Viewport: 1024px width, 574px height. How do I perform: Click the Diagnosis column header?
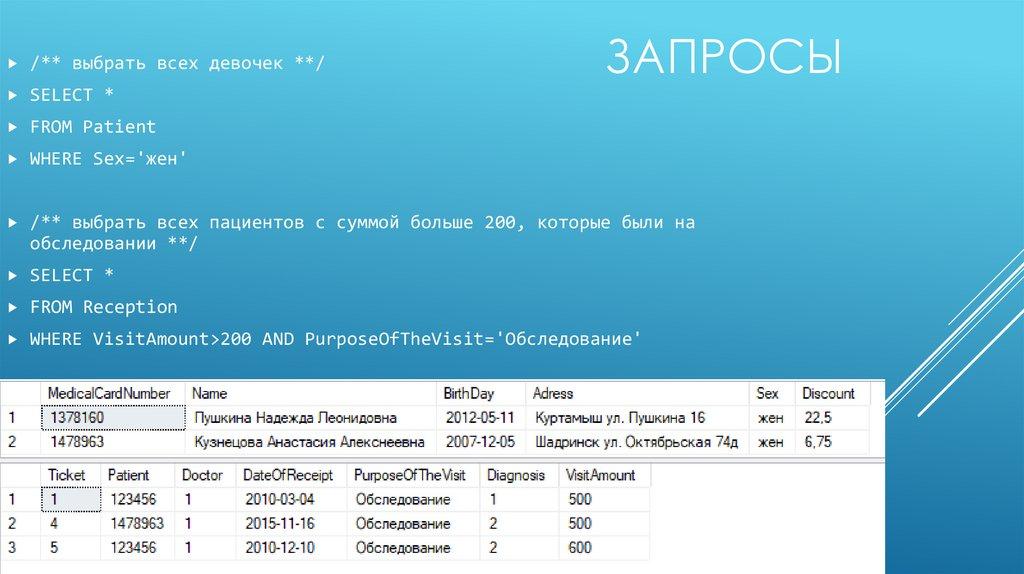(517, 475)
